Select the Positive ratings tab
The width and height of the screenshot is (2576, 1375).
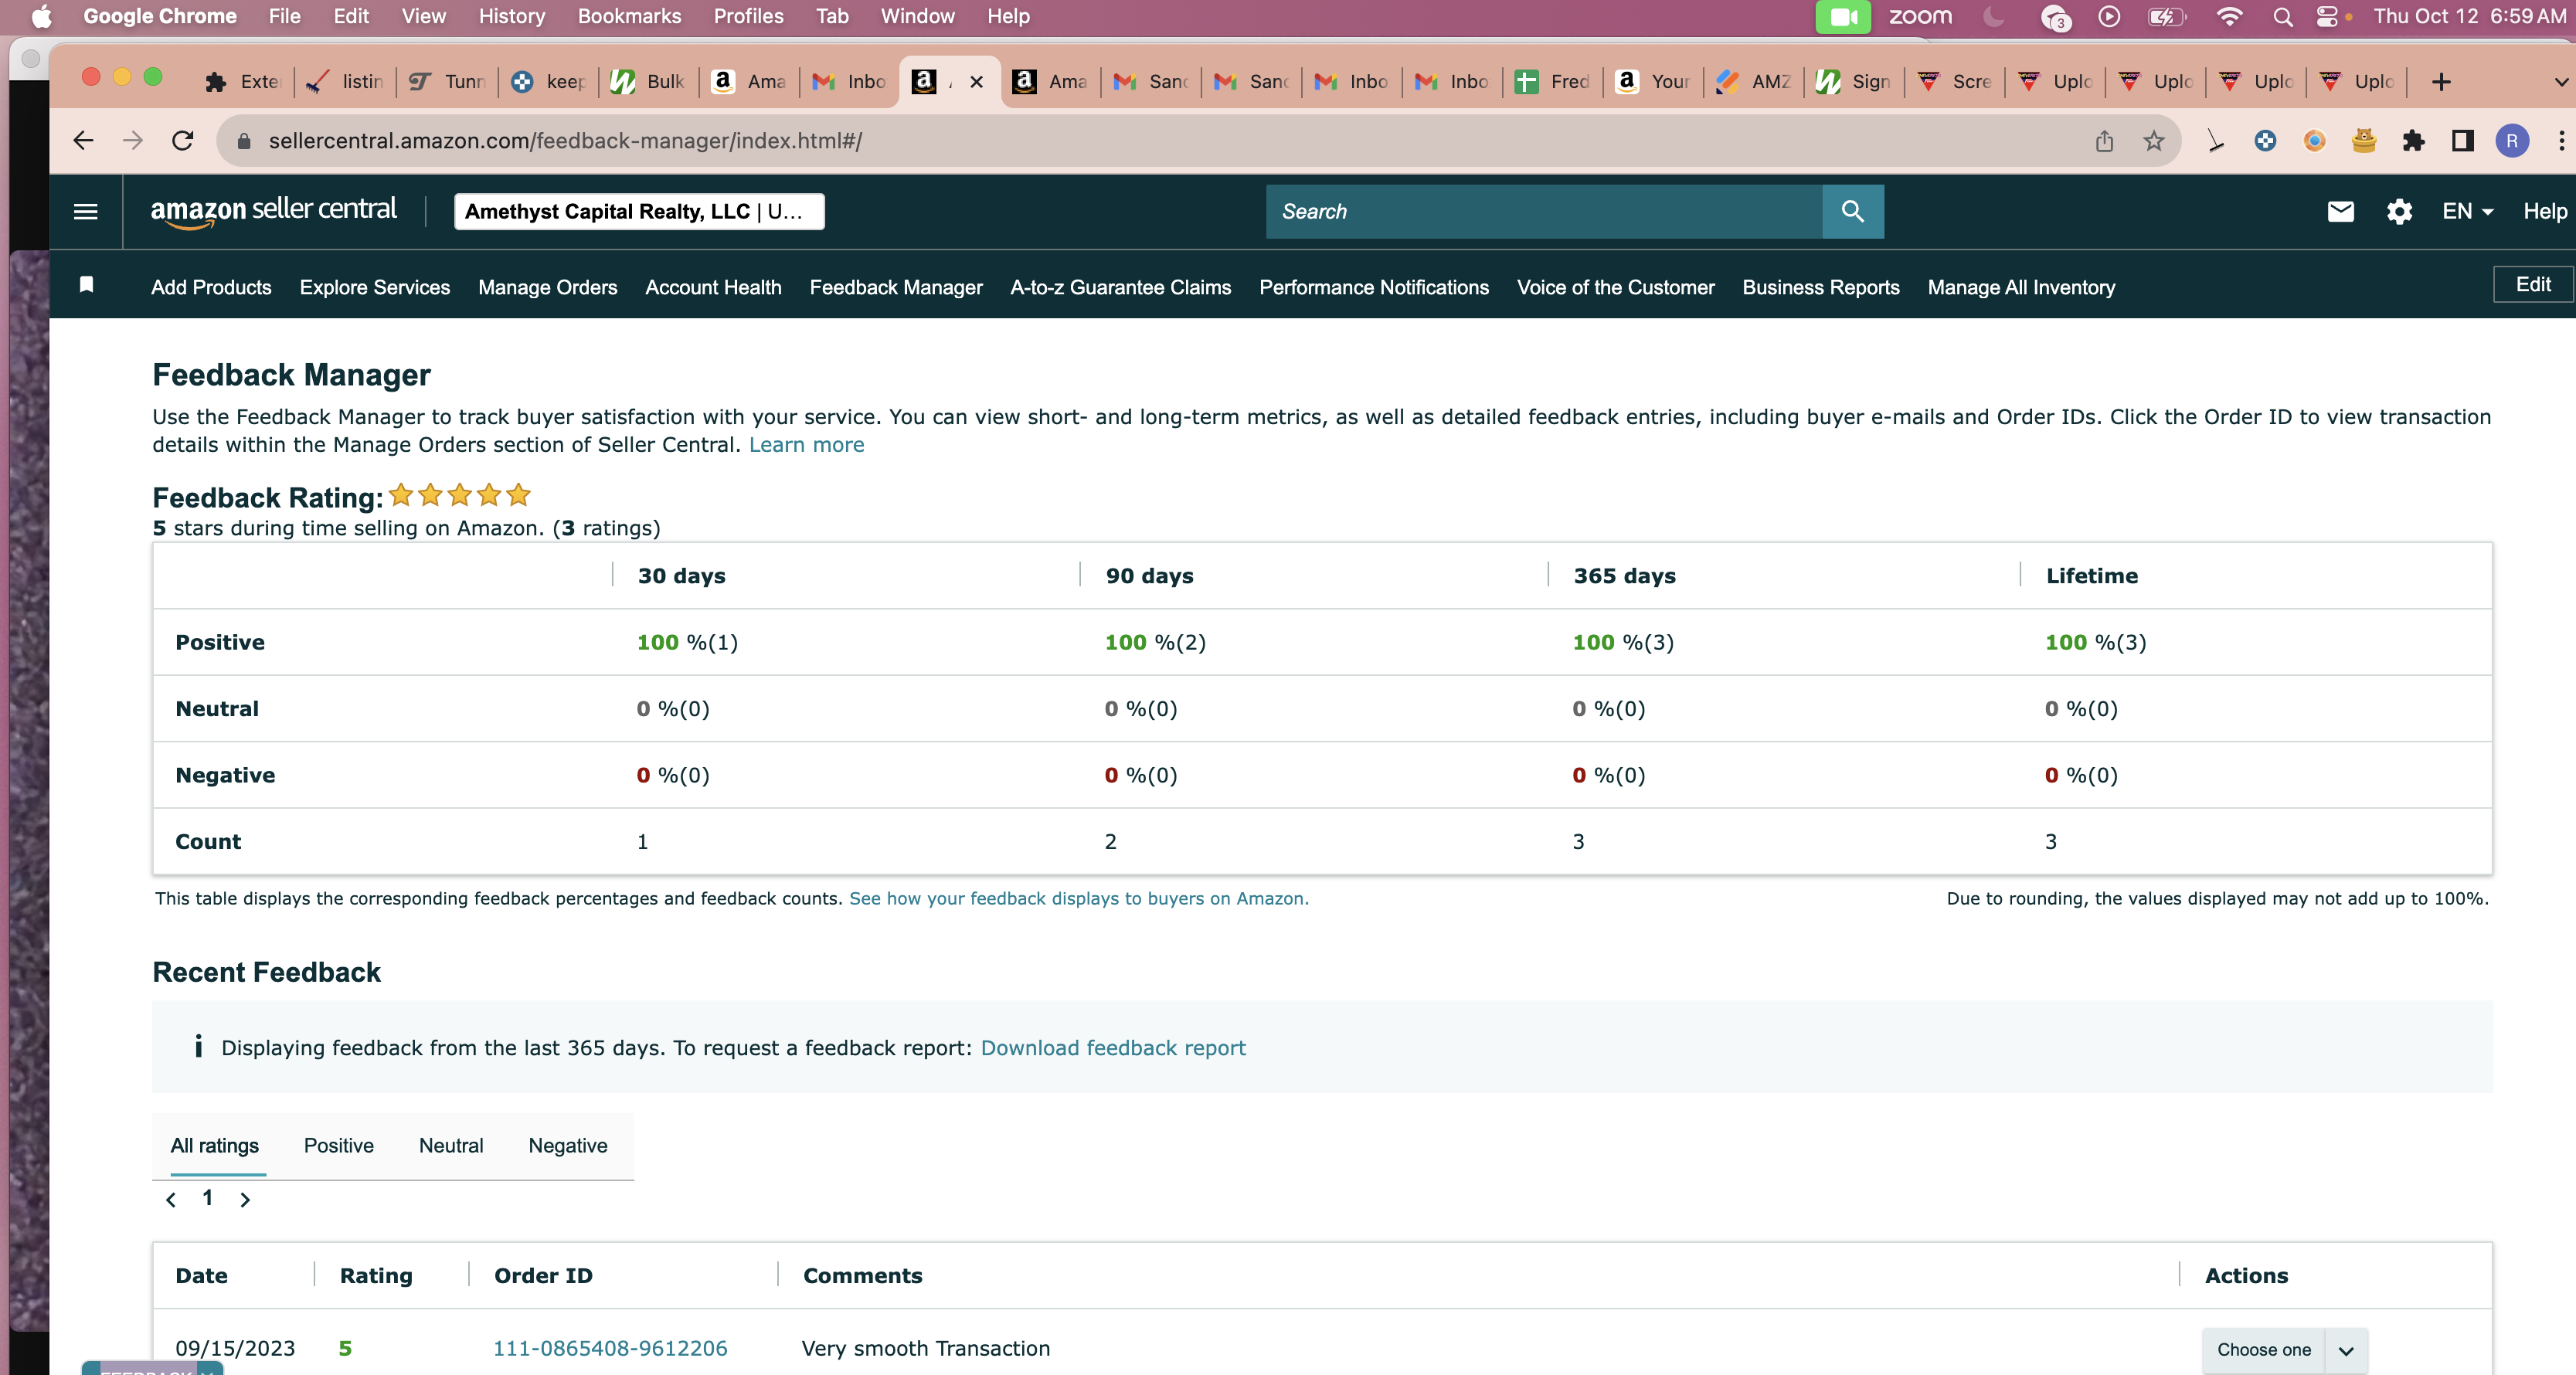pyautogui.click(x=339, y=1145)
